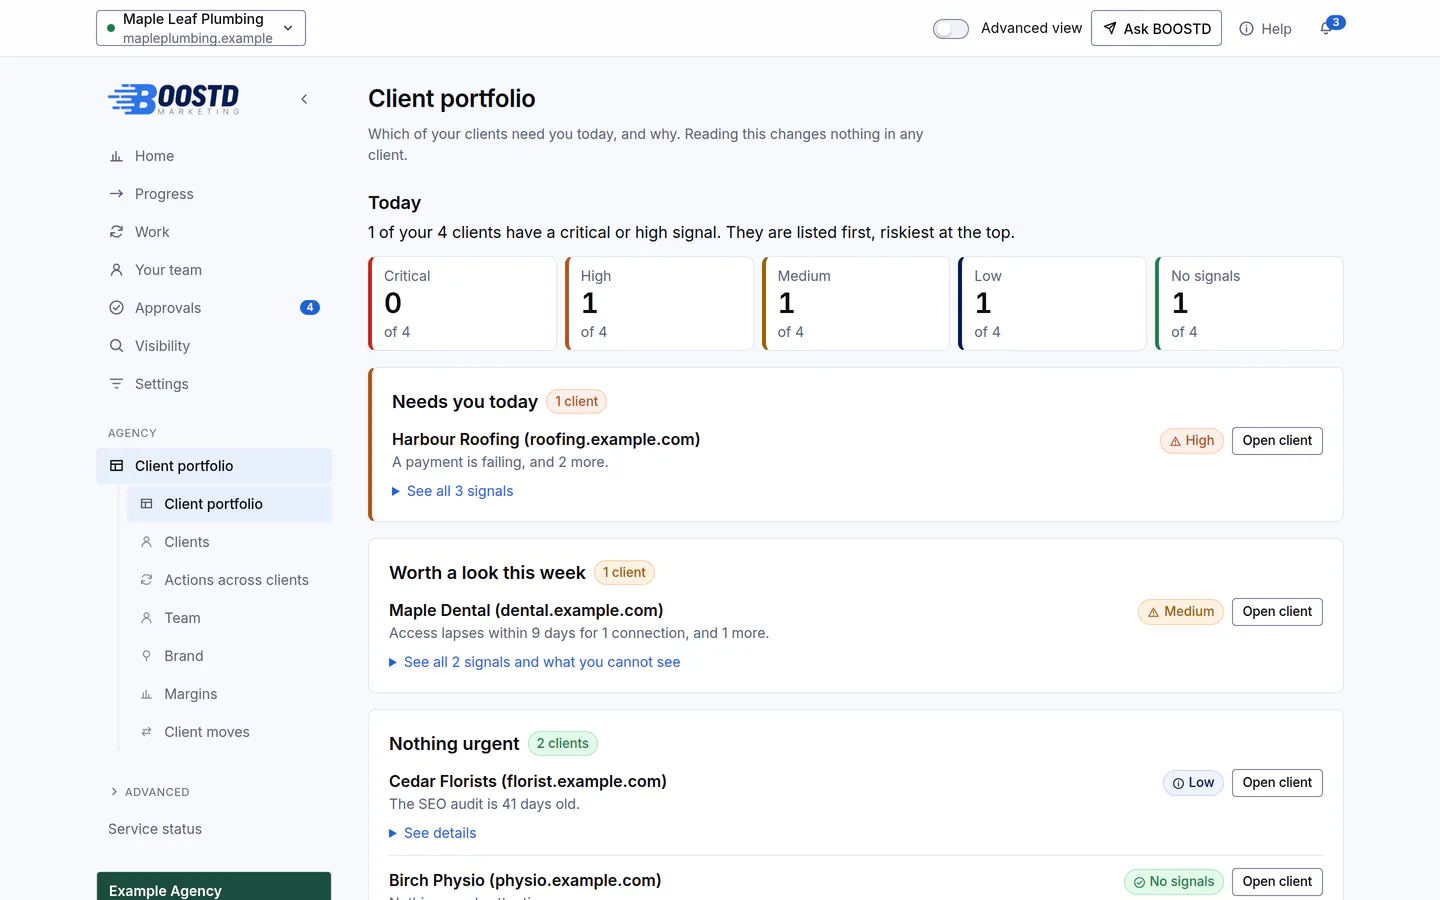Open the Help link
Viewport: 1440px width, 900px height.
click(1265, 29)
